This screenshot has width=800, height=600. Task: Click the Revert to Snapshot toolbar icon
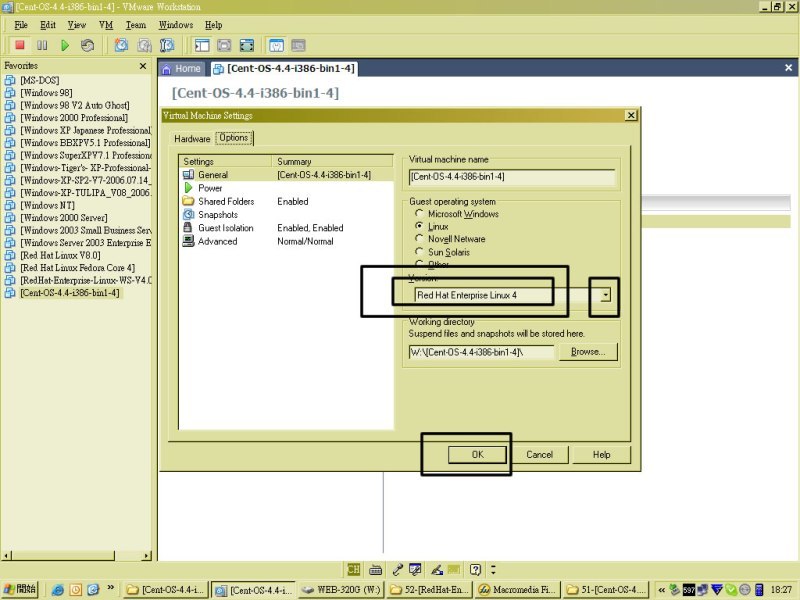144,45
